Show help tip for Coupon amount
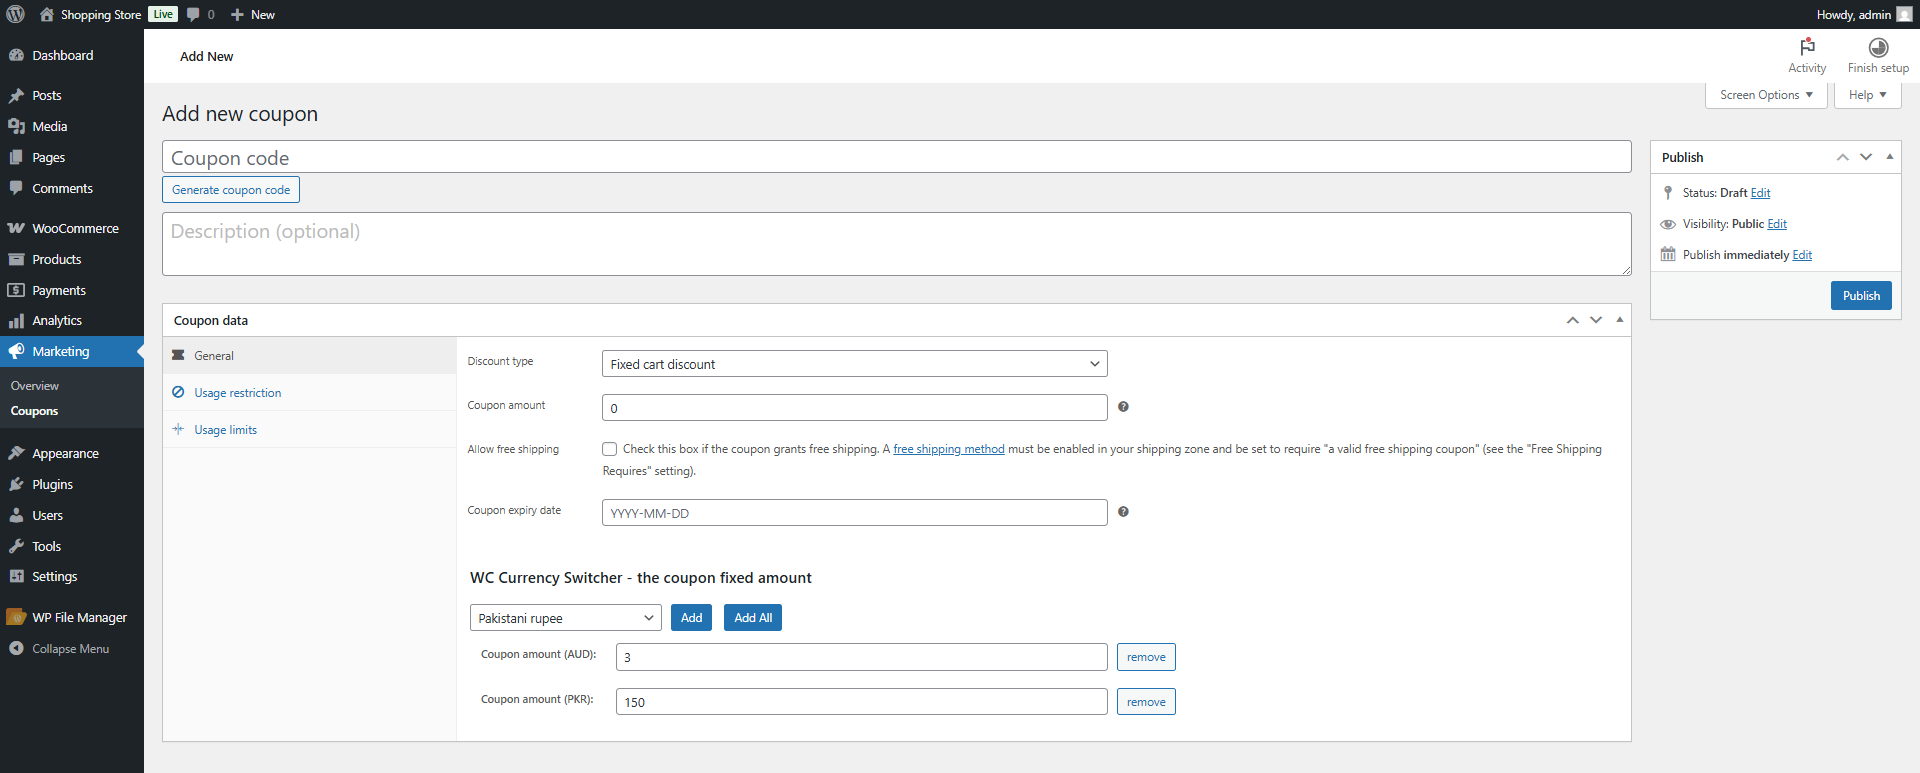 (1123, 407)
